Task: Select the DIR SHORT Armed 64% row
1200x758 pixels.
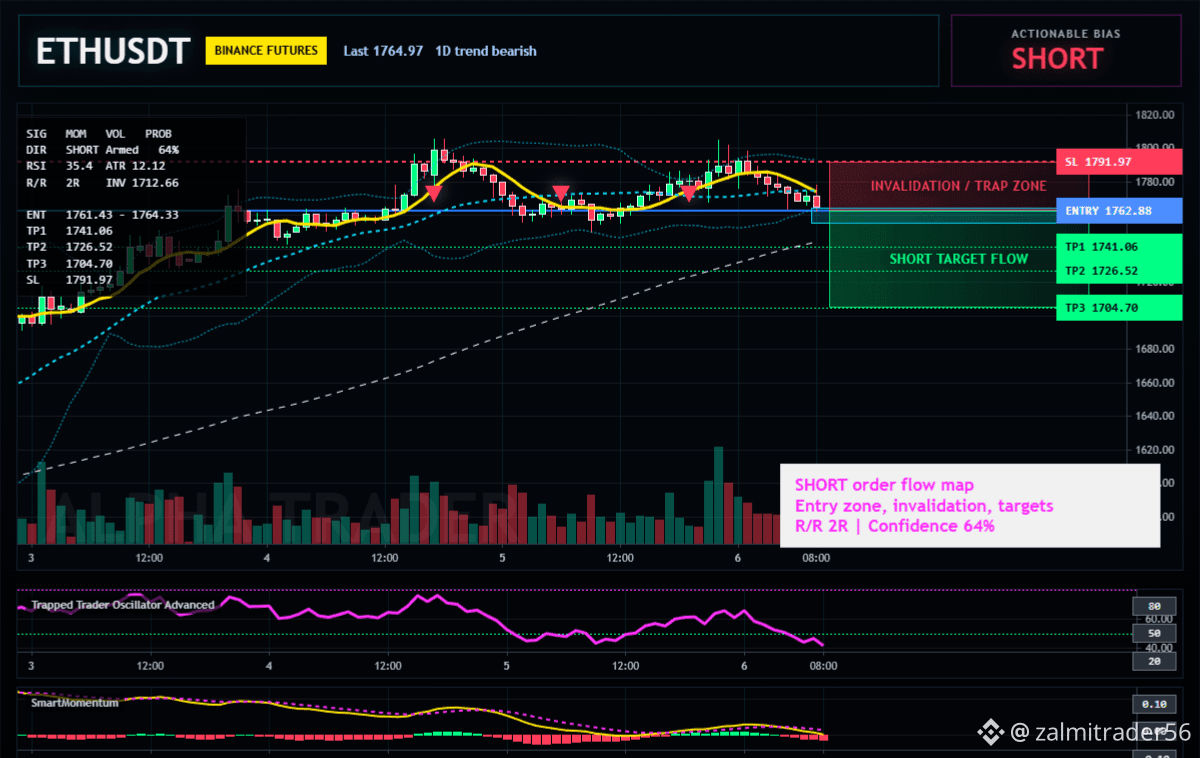Action: (103, 149)
